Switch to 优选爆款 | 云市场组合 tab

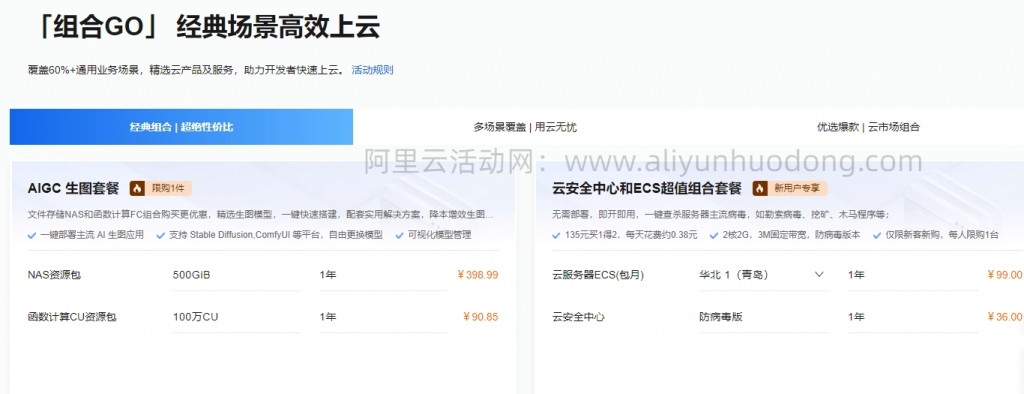[x=868, y=127]
